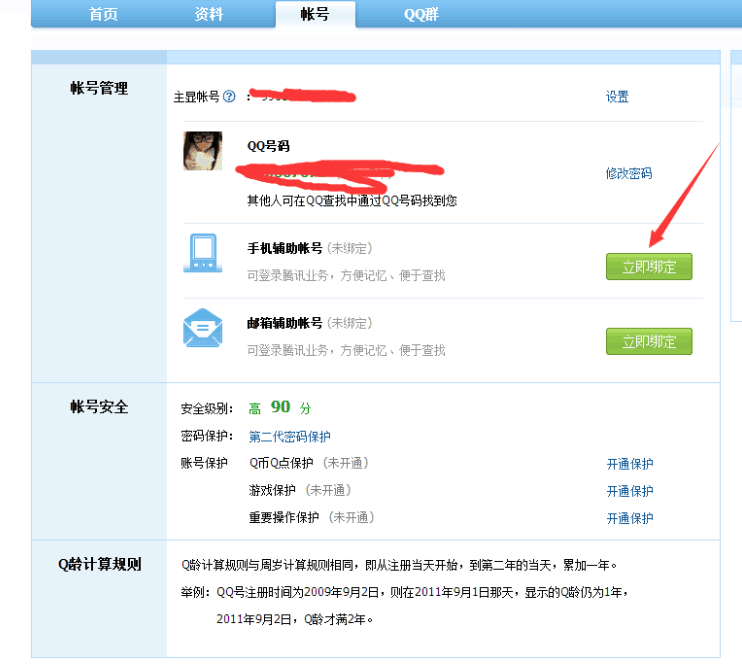Open the 首页 tab
The width and height of the screenshot is (742, 666).
[103, 14]
